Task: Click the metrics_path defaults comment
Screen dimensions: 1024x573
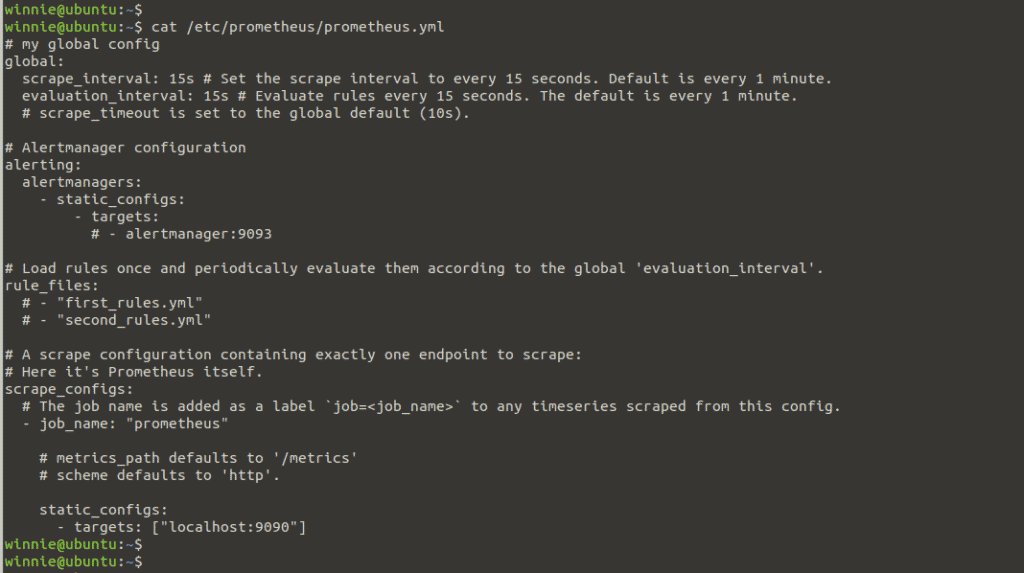Action: pyautogui.click(x=199, y=458)
